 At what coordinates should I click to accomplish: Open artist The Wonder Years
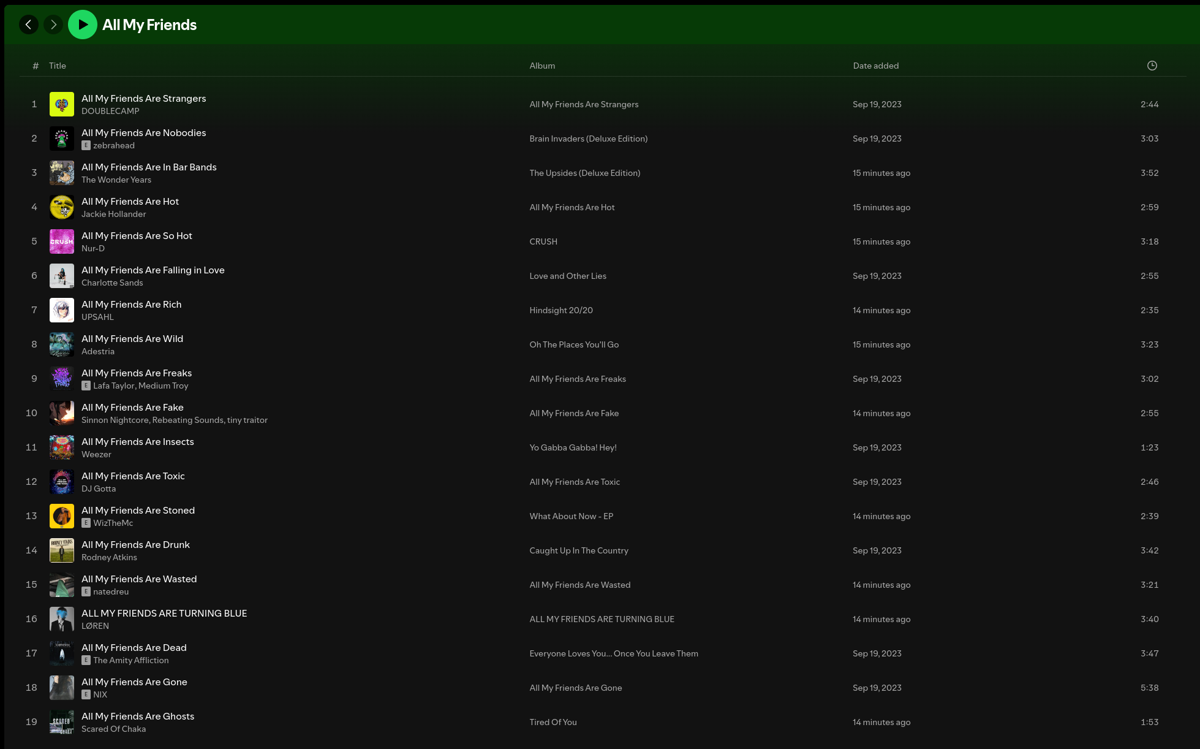click(x=116, y=180)
